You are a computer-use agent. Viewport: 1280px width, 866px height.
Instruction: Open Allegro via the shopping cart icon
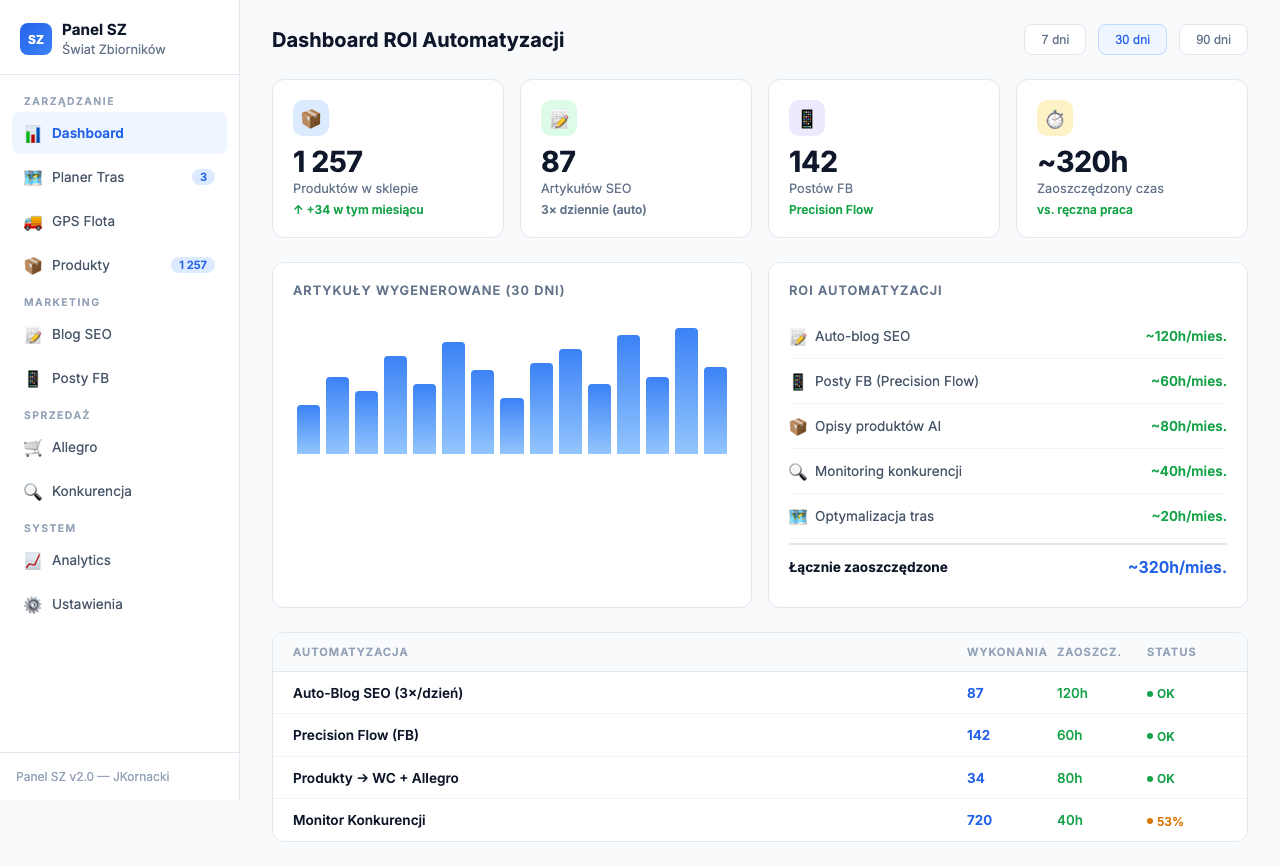coord(33,447)
